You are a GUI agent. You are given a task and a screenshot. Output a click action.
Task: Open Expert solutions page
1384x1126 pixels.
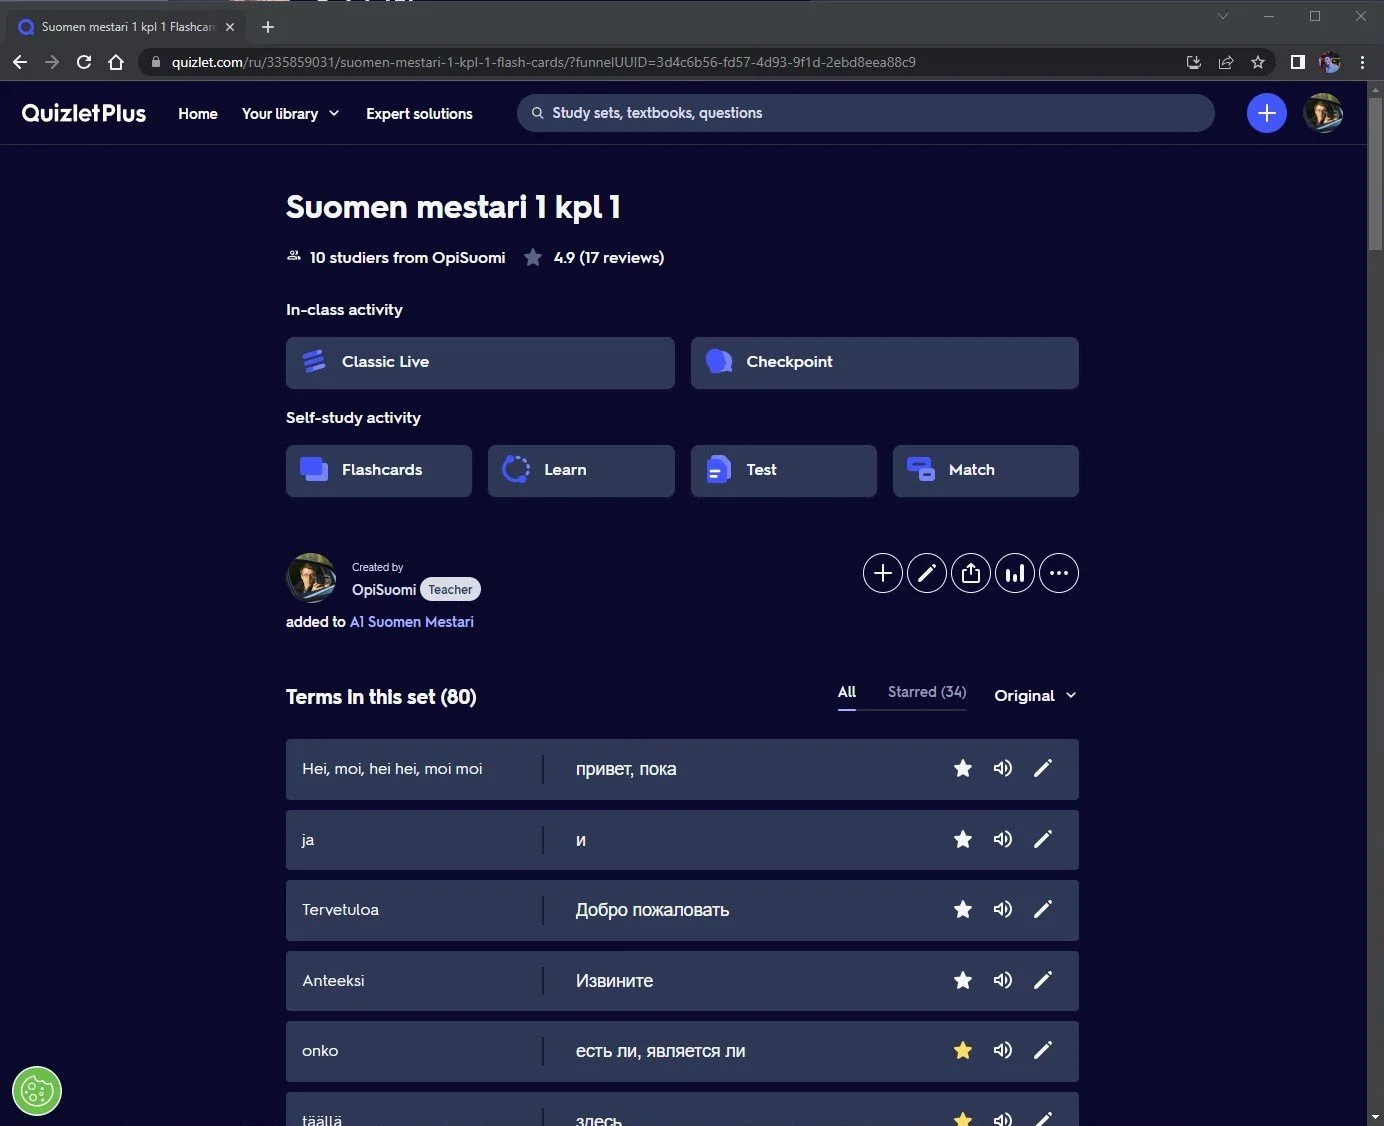pos(419,114)
